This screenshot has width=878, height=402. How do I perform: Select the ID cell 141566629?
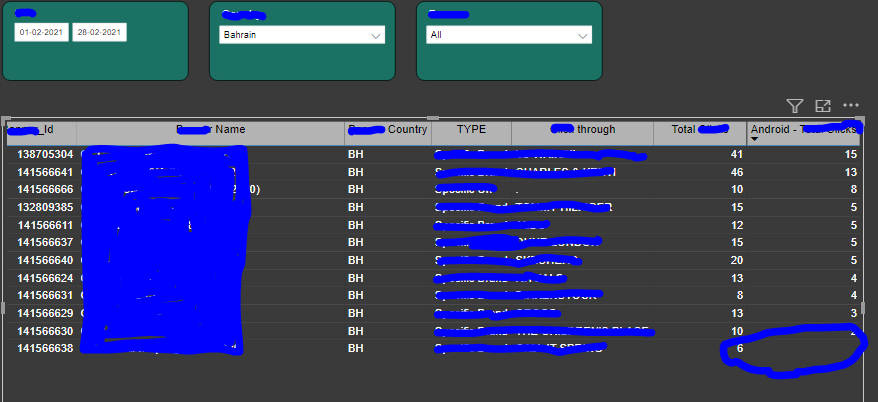coord(45,313)
